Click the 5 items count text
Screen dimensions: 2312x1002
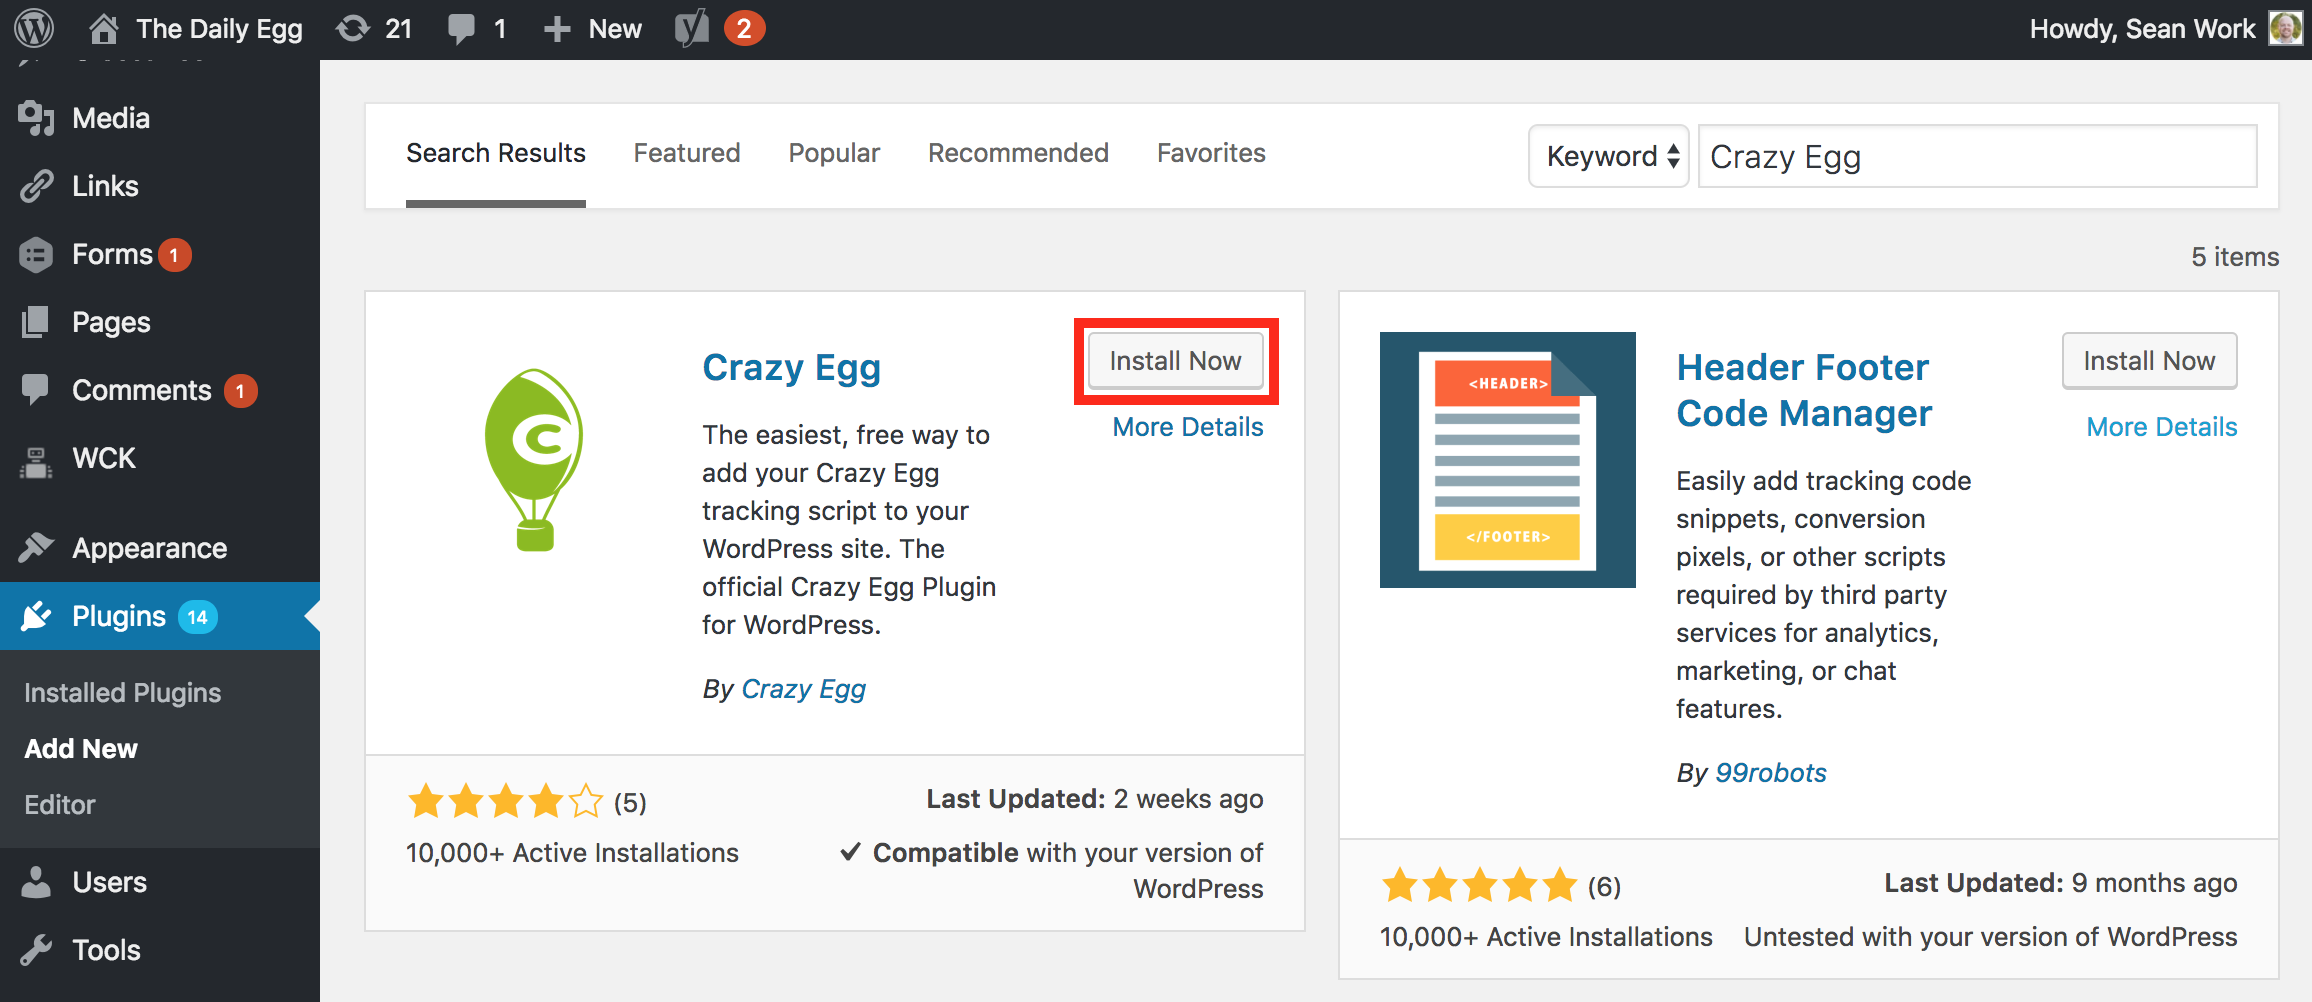coord(2235,257)
